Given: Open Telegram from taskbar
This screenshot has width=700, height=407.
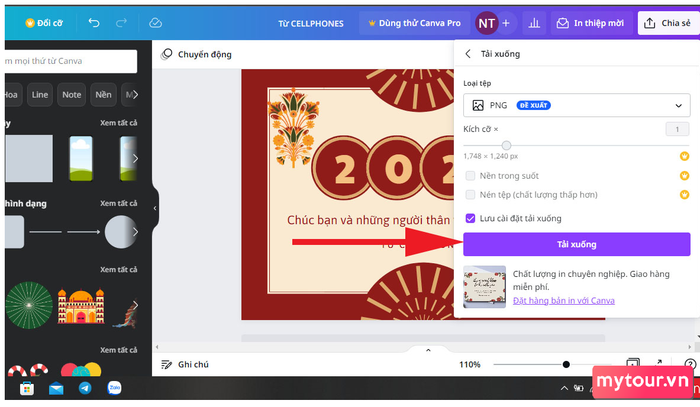Looking at the screenshot, I should [x=85, y=388].
